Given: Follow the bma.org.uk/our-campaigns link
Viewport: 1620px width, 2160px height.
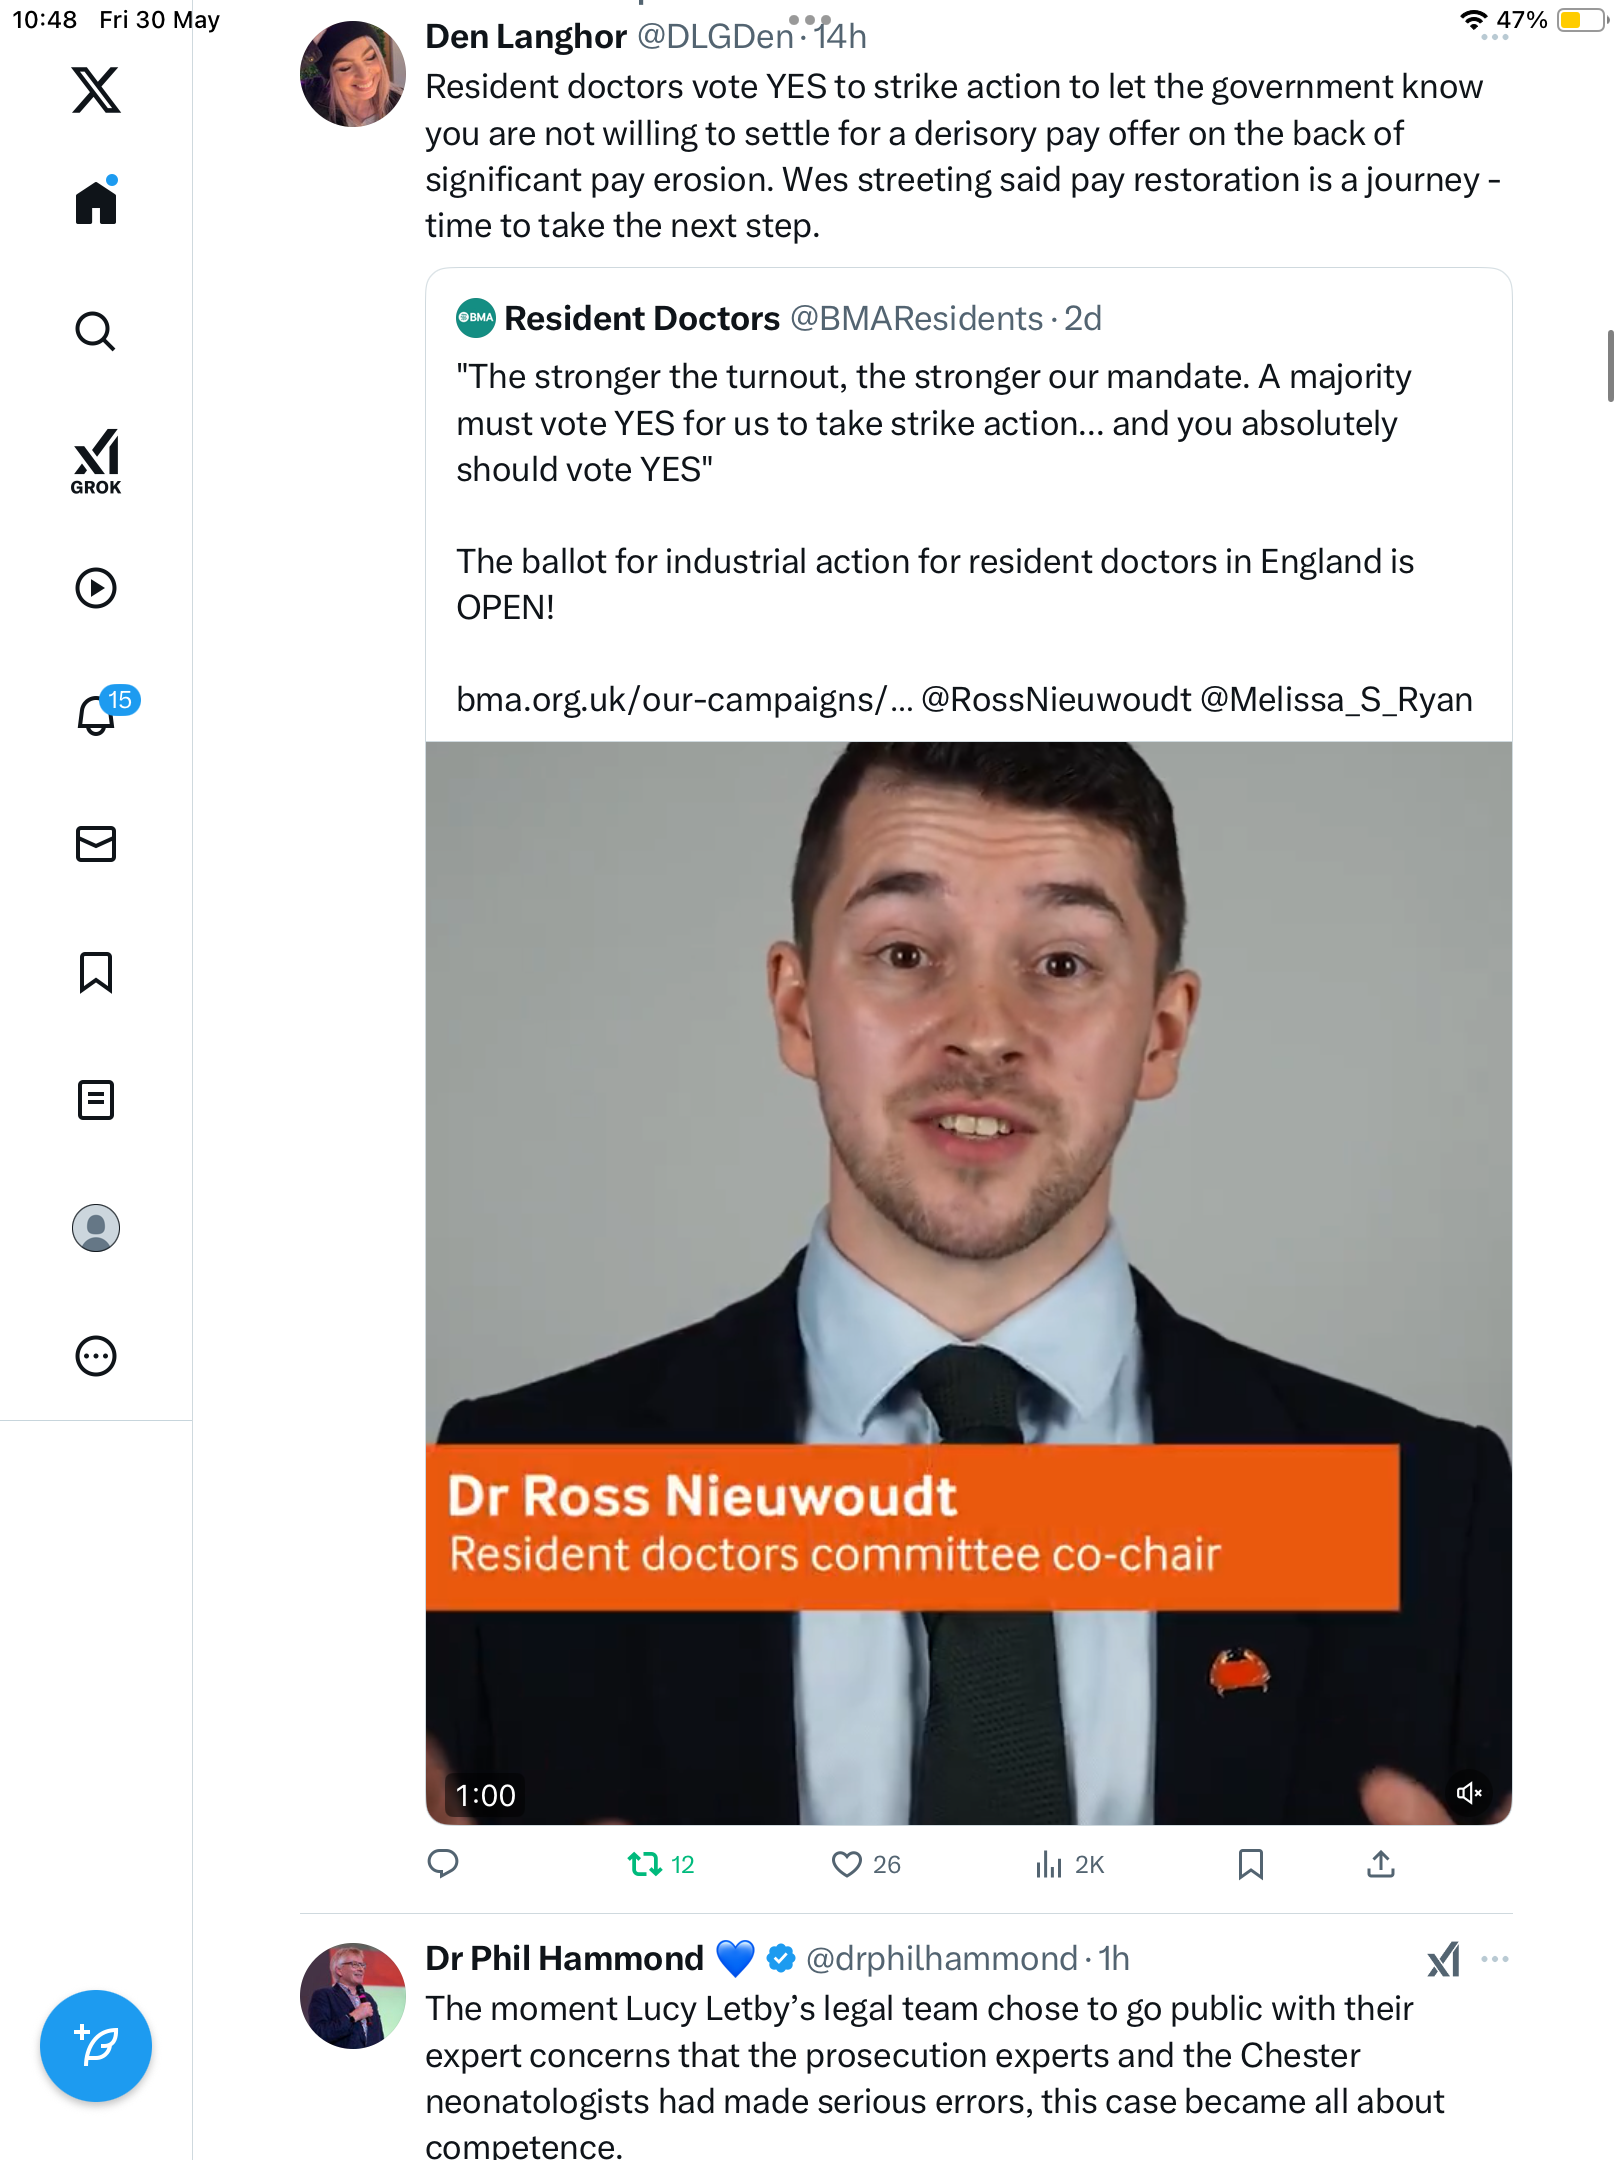Looking at the screenshot, I should 684,699.
